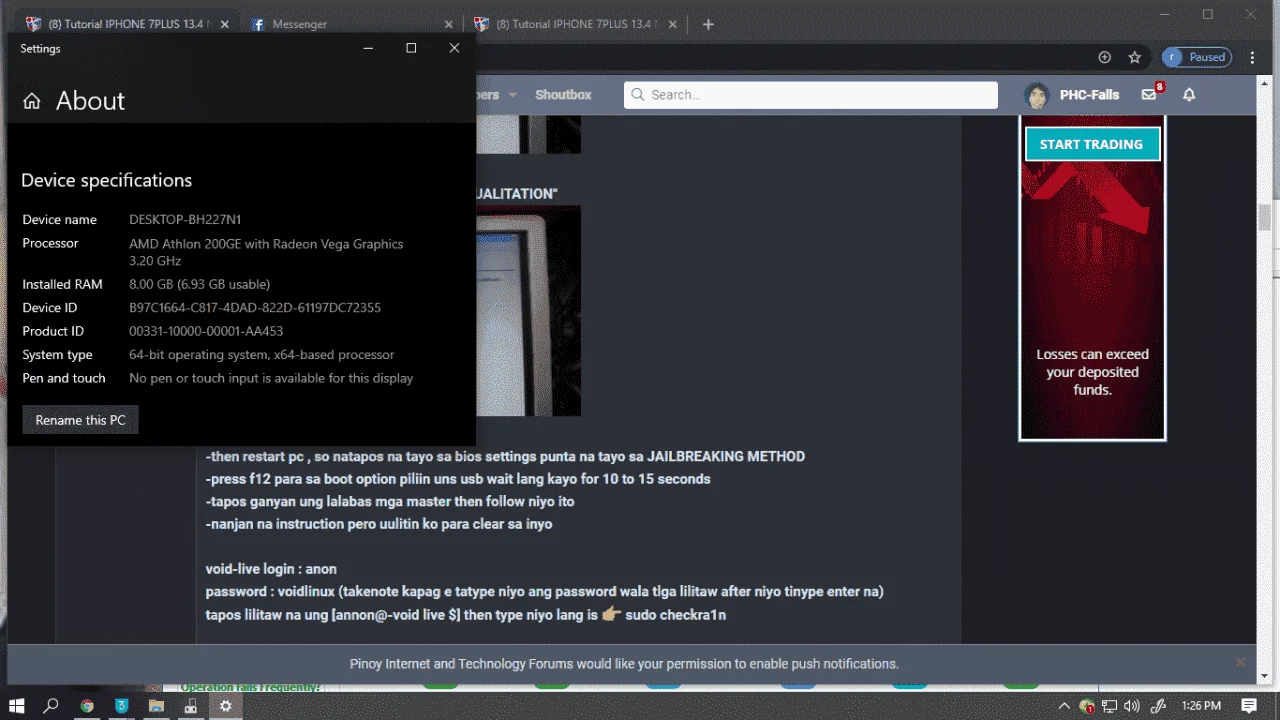Screen dimensions: 1280x720
Task: Go to Settings home via house icon
Action: (32, 101)
